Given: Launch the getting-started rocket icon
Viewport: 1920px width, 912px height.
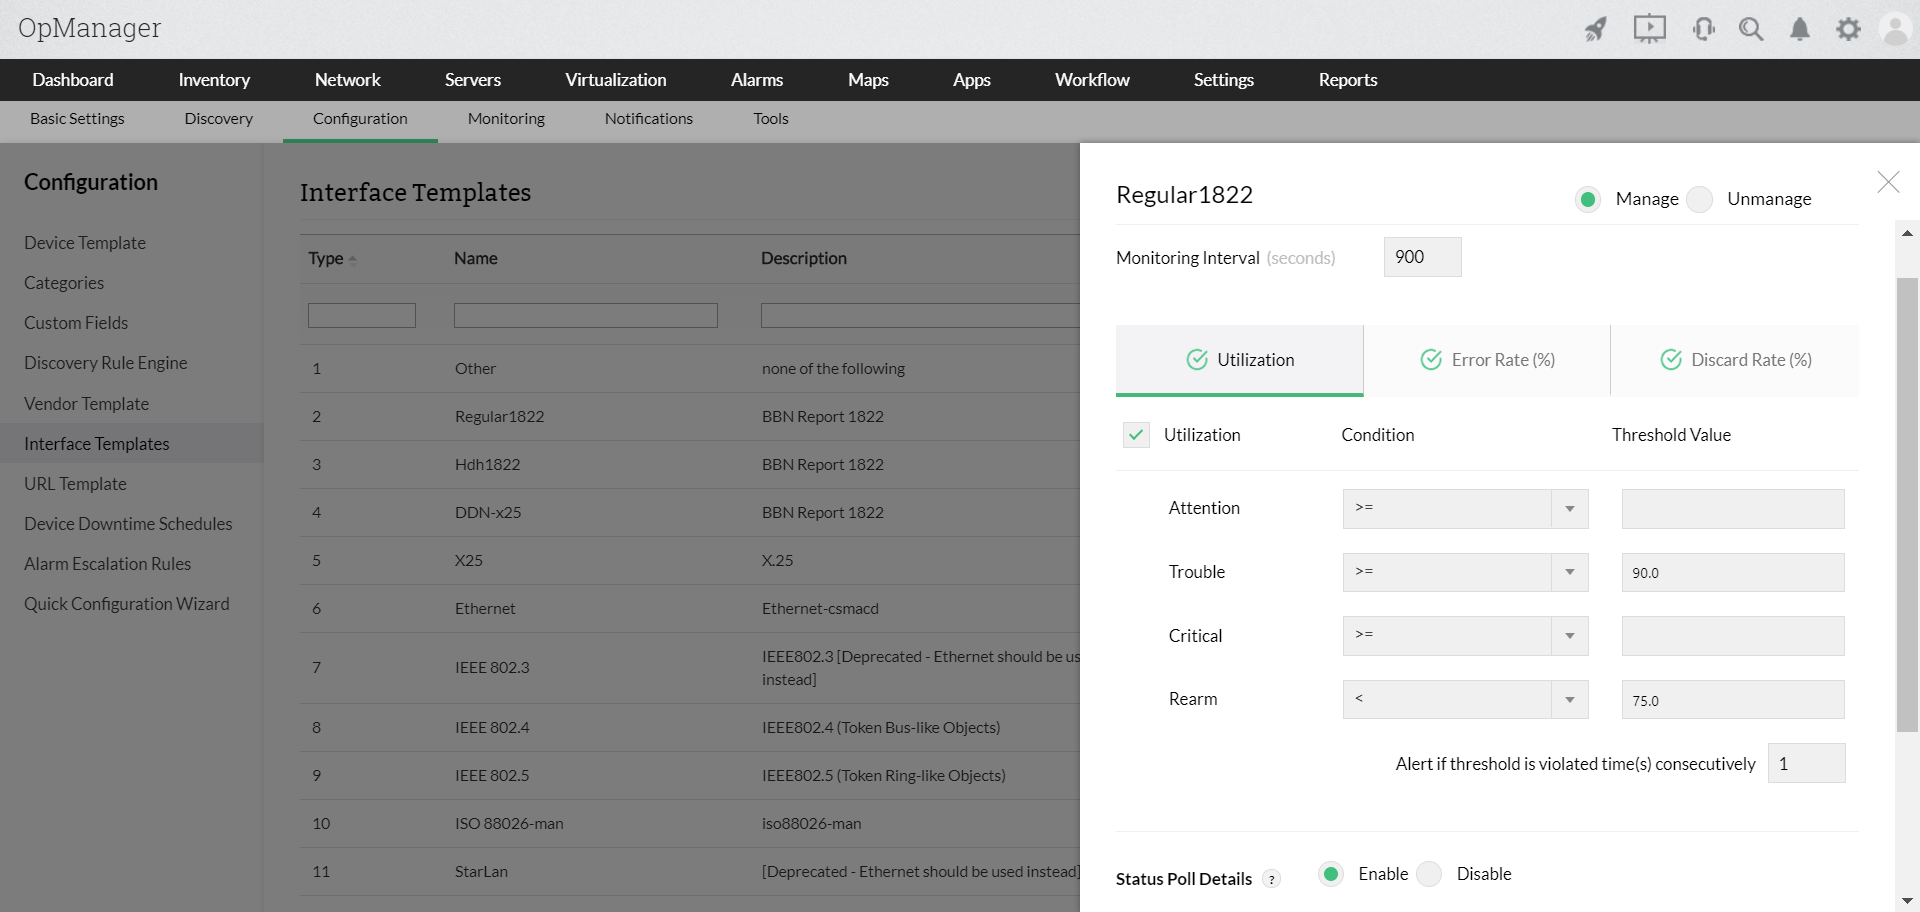Looking at the screenshot, I should pyautogui.click(x=1595, y=28).
